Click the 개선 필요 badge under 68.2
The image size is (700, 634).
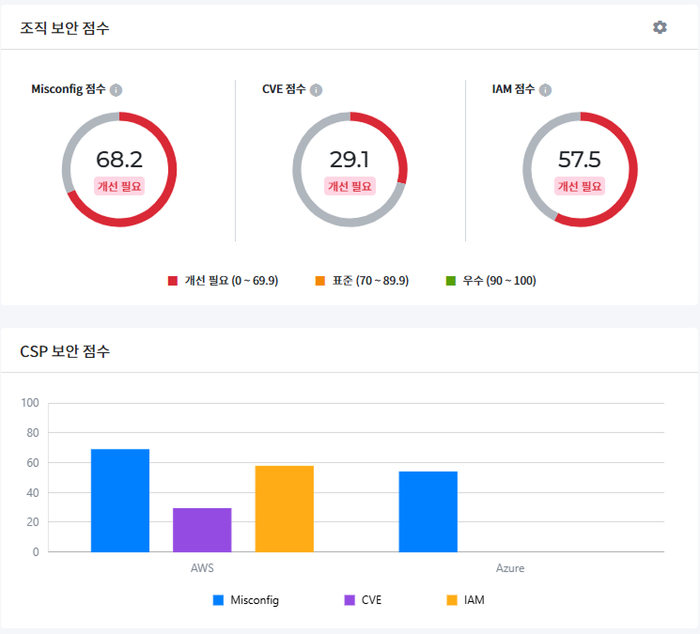pos(119,186)
